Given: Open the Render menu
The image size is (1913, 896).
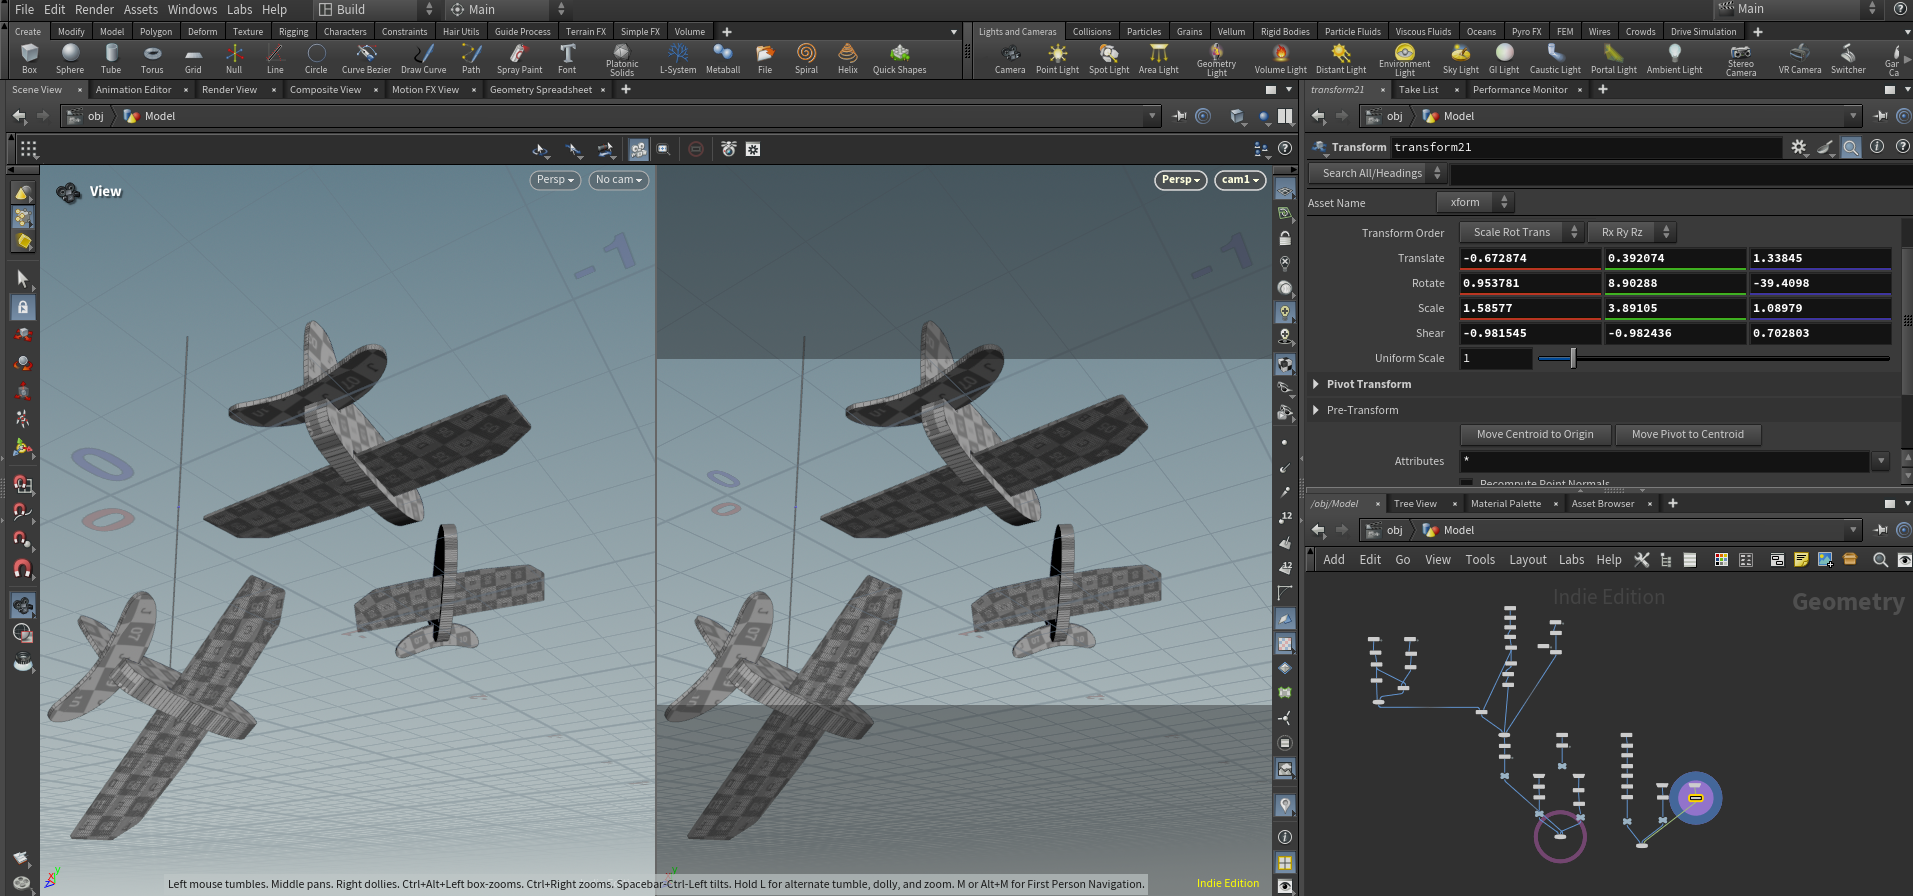Looking at the screenshot, I should (x=94, y=9).
